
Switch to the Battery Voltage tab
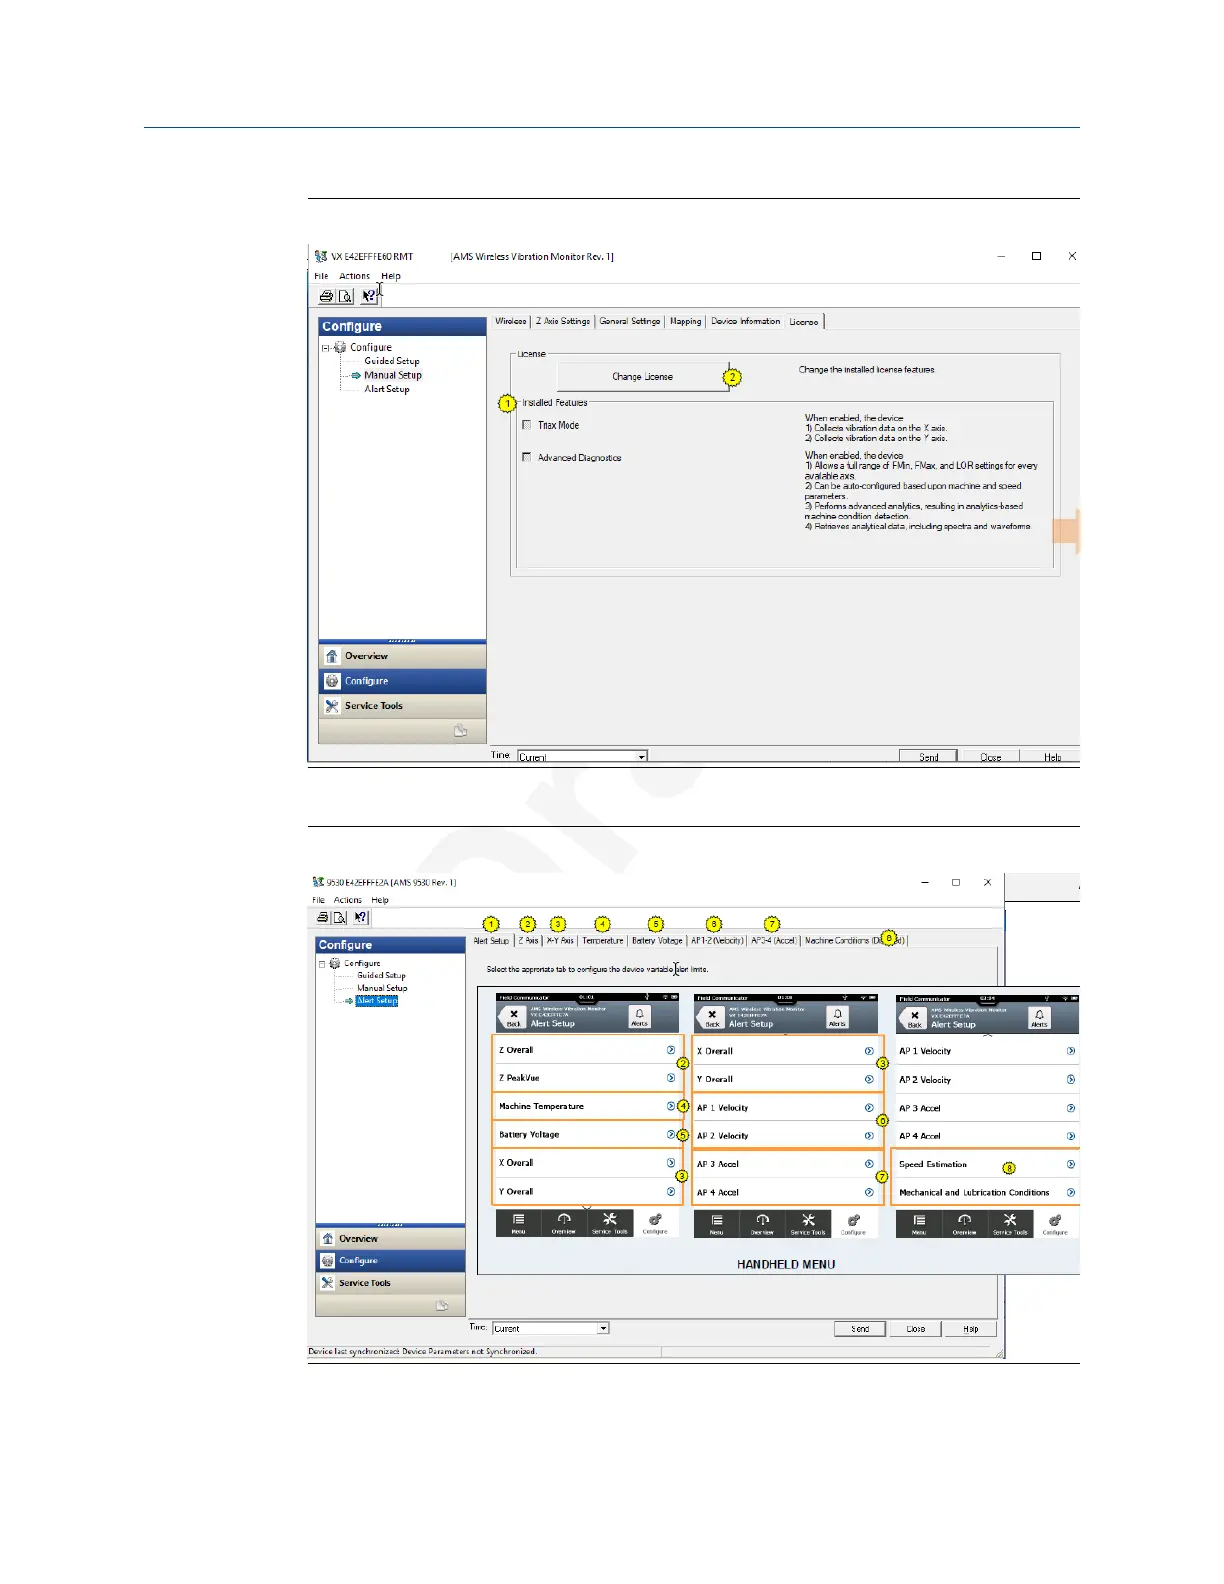(657, 940)
